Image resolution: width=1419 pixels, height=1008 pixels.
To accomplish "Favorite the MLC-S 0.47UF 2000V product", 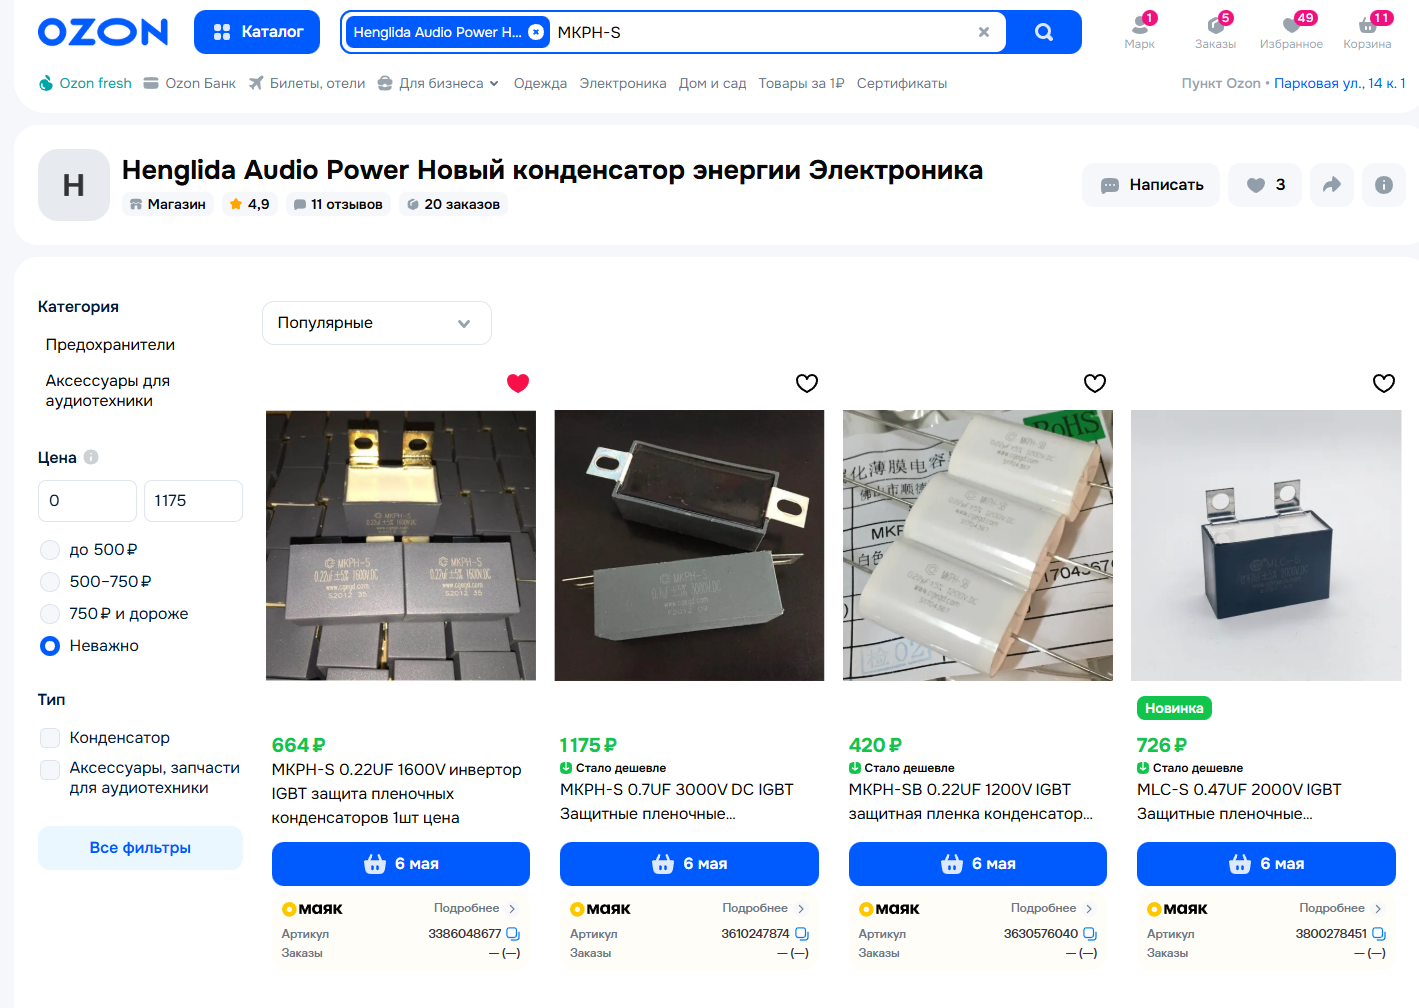I will 1384,383.
